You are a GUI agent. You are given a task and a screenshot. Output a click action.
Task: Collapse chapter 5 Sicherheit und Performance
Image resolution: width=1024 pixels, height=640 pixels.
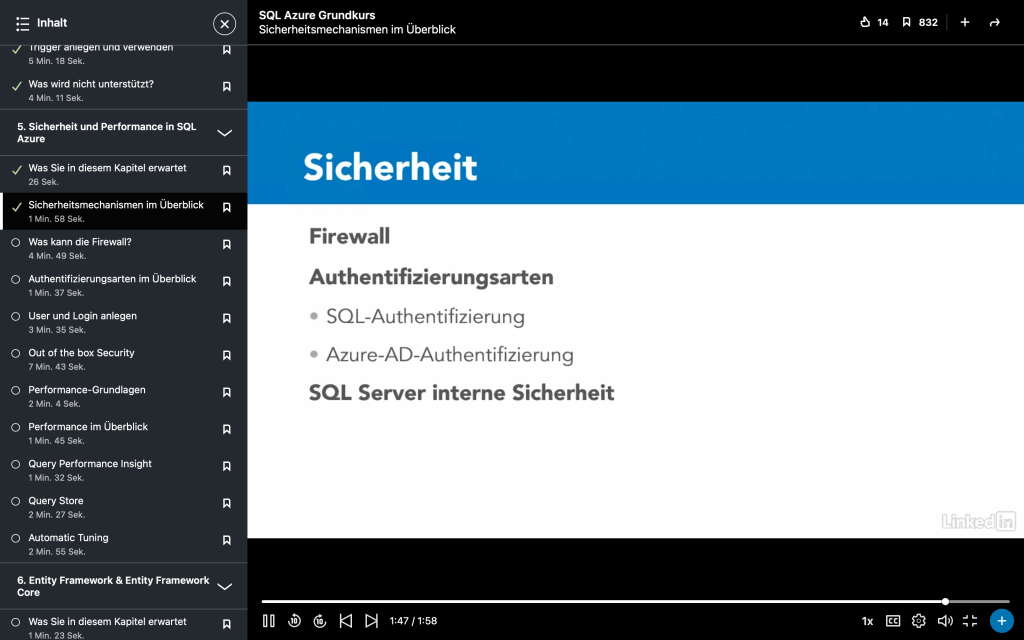click(x=225, y=133)
